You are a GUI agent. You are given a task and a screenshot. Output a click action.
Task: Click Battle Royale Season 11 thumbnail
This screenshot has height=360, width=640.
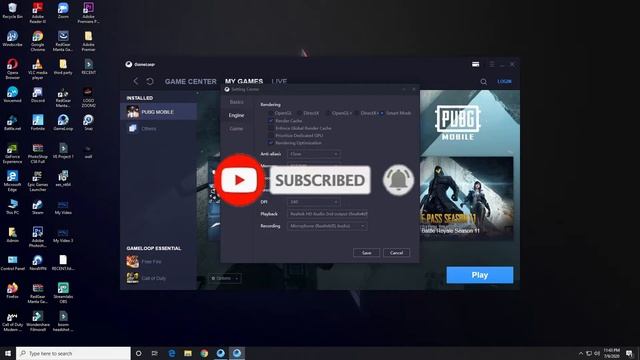pyautogui.click(x=467, y=198)
